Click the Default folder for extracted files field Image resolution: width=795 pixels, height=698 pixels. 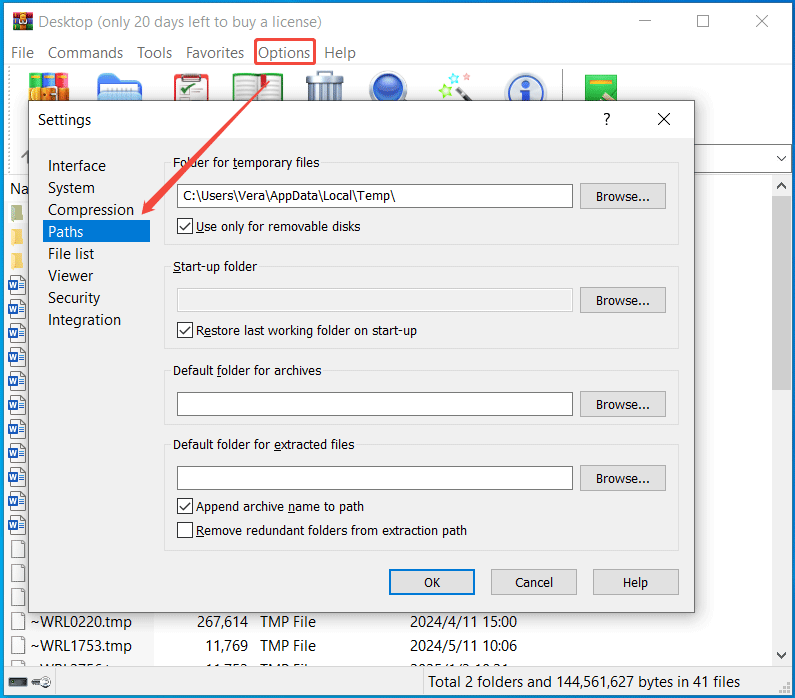(x=375, y=478)
